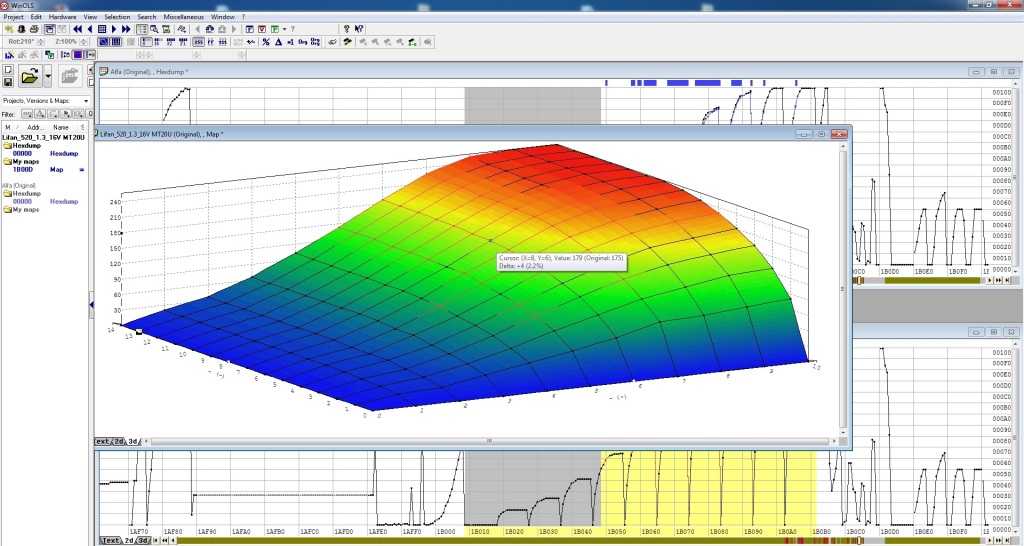Select the 1B00D Map entry
Viewport: 1024px width, 546px height.
46,169
